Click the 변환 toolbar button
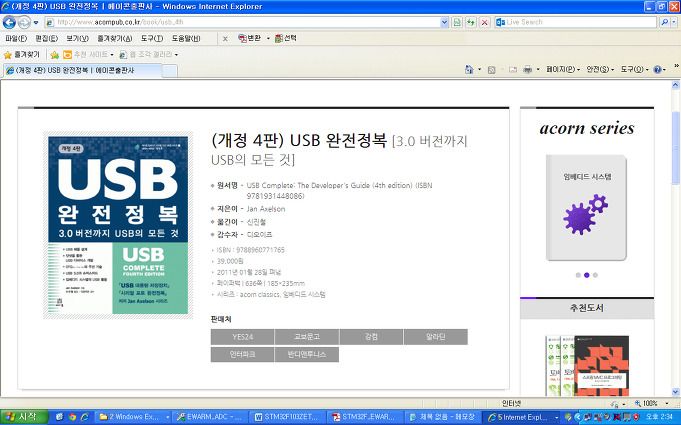681x425 pixels. click(250, 38)
